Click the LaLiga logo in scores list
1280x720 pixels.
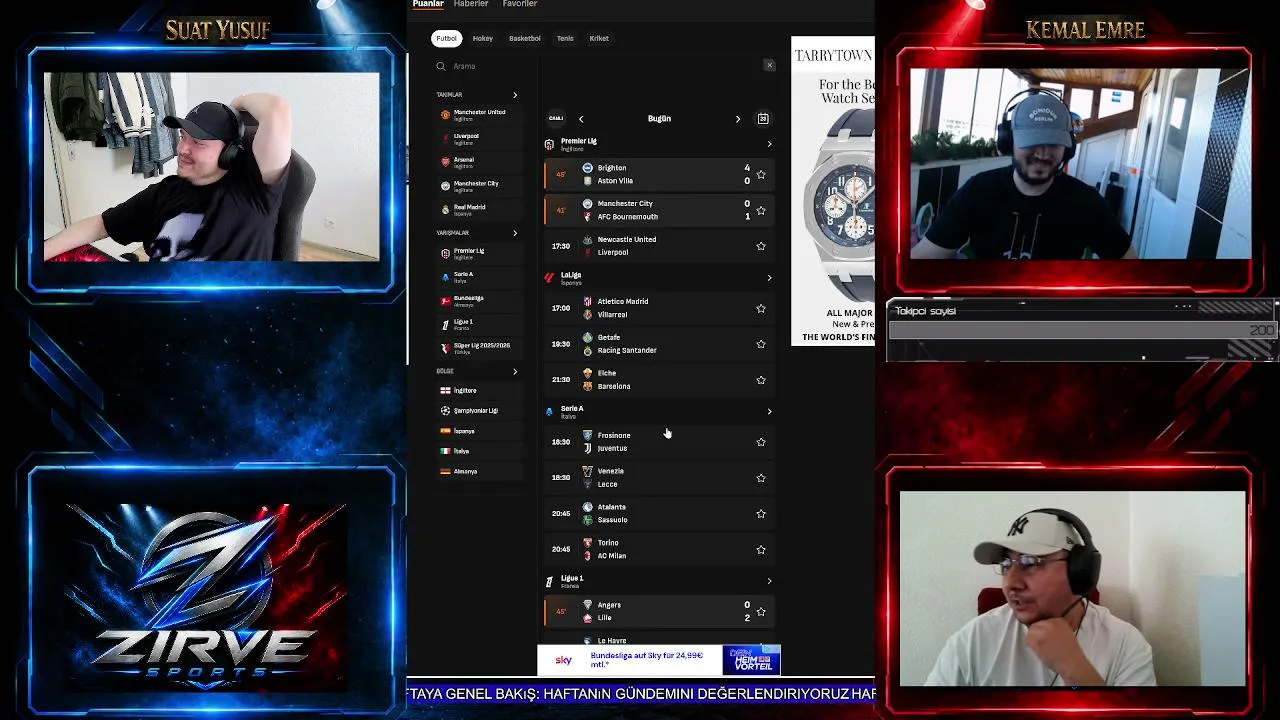549,278
